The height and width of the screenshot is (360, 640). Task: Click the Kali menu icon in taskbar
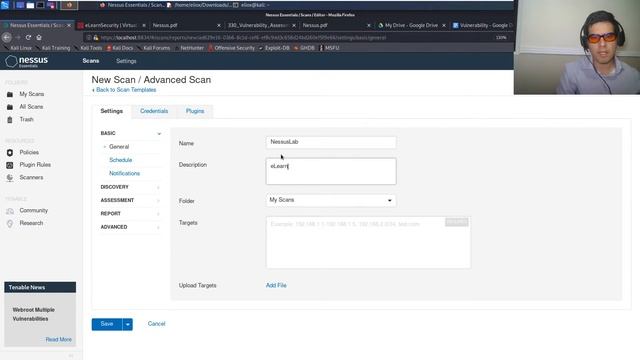point(5,5)
